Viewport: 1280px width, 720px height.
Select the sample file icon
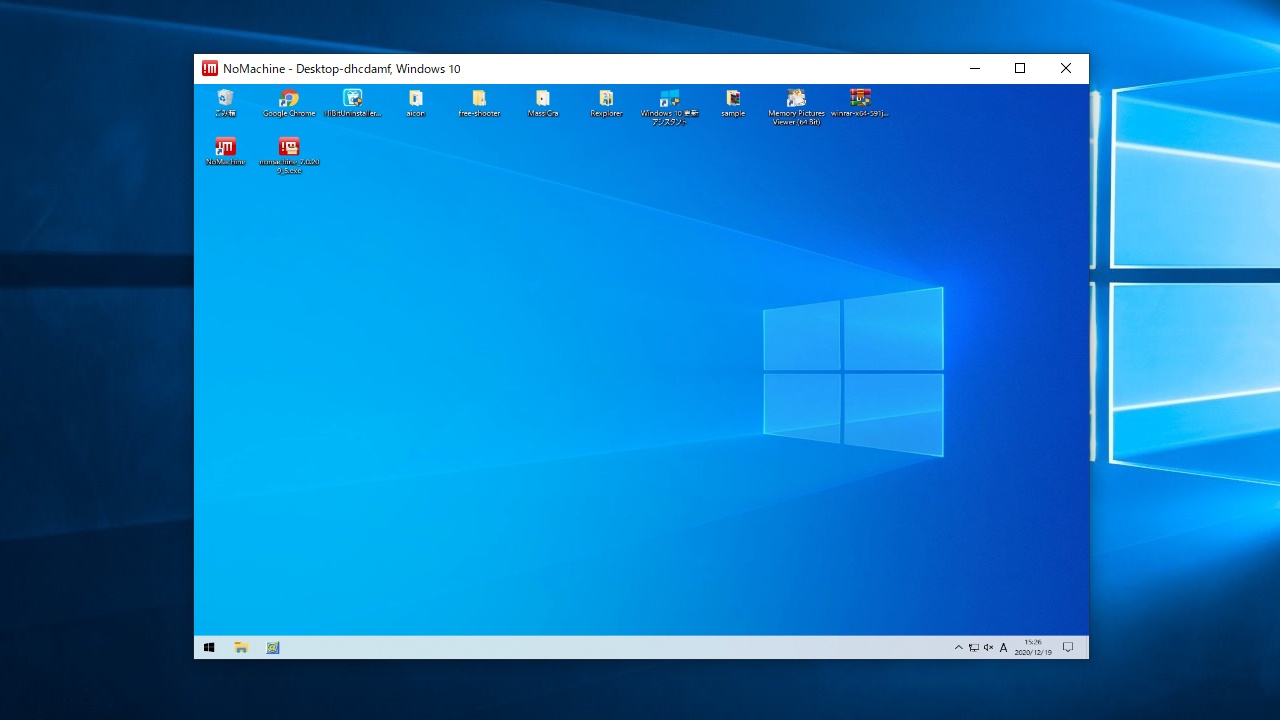pos(733,103)
